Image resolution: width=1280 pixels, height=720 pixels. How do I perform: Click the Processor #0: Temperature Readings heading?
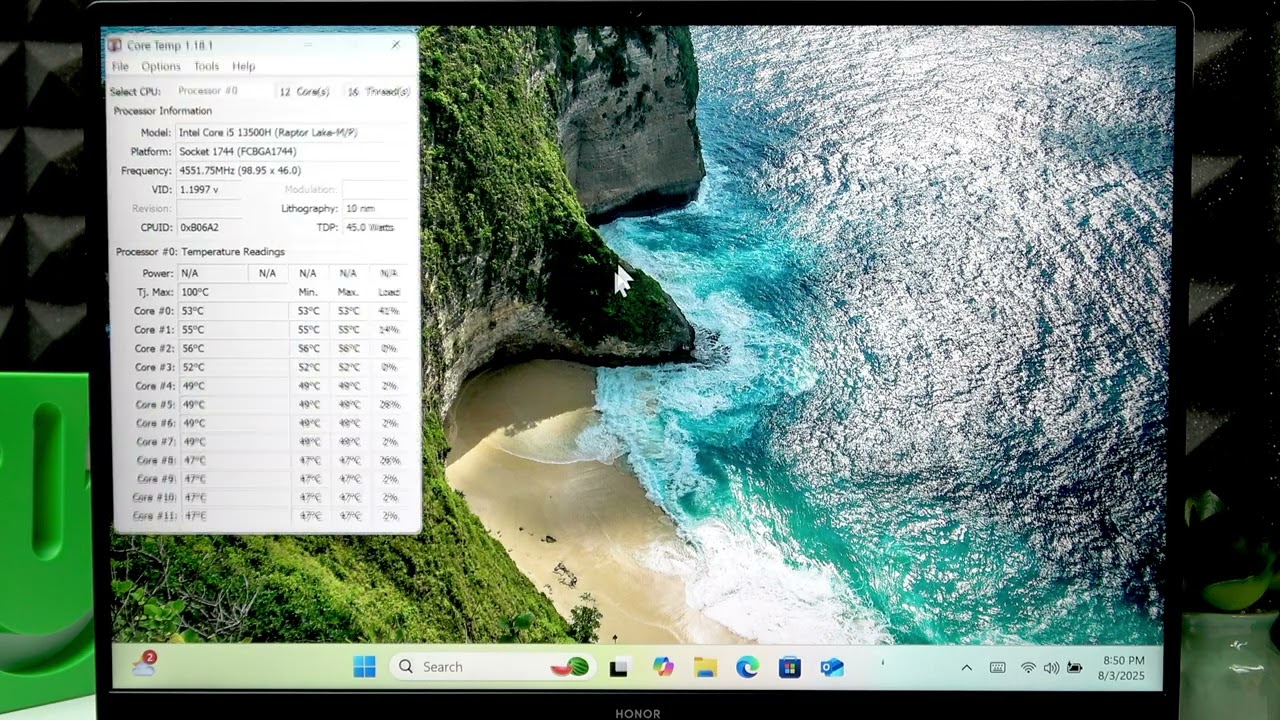tap(200, 252)
